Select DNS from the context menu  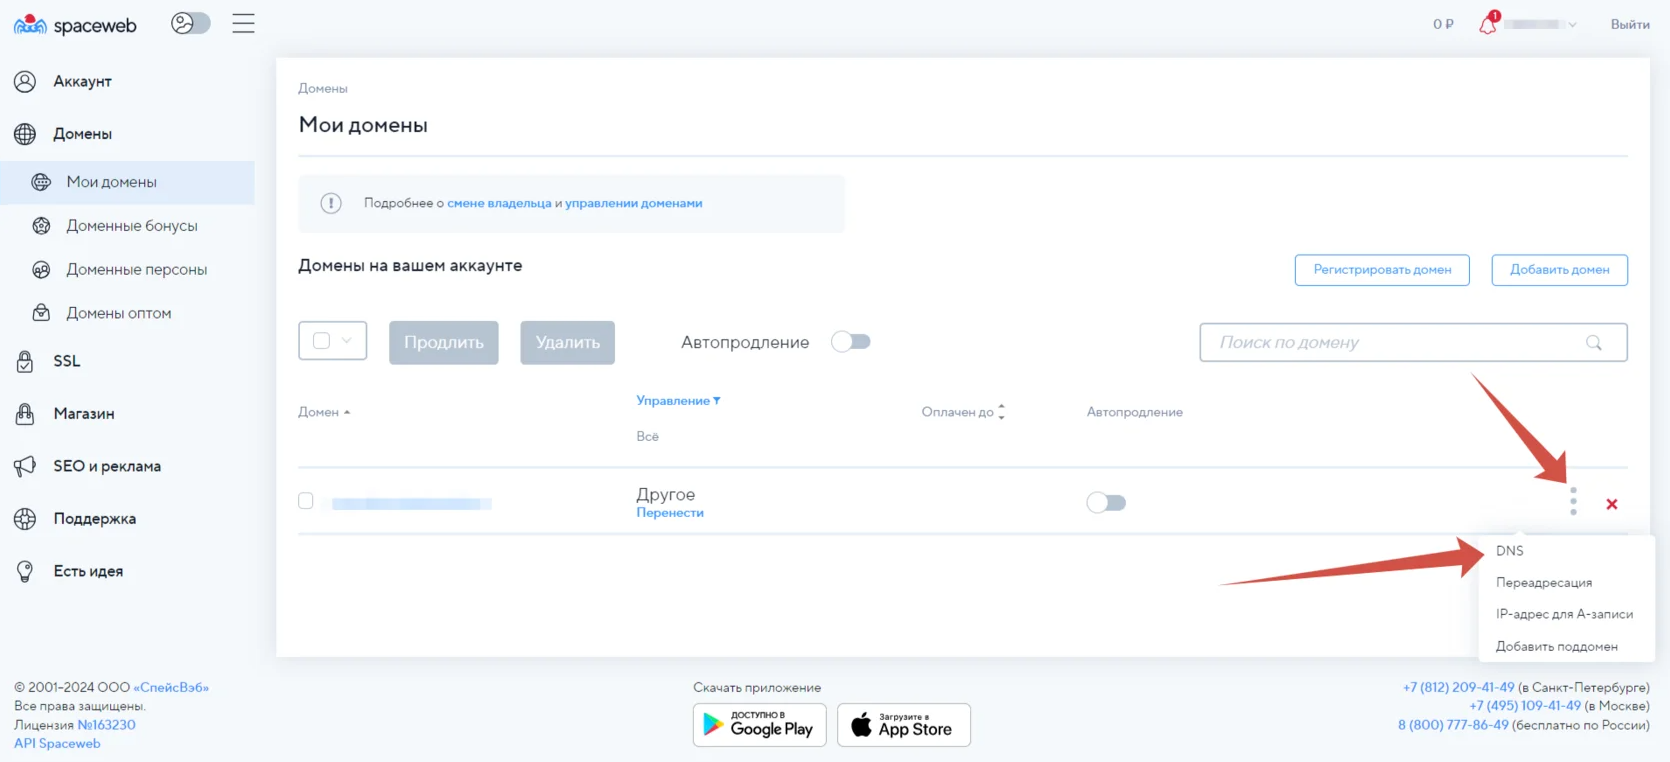[1509, 551]
